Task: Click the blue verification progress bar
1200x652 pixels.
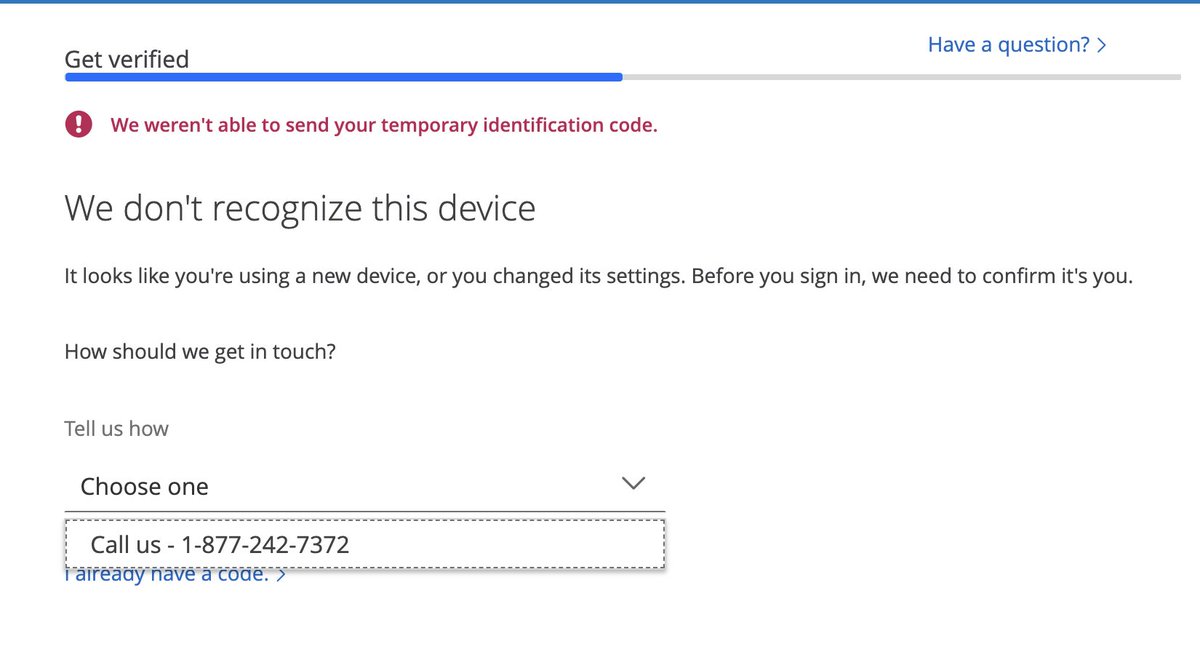Action: point(343,77)
